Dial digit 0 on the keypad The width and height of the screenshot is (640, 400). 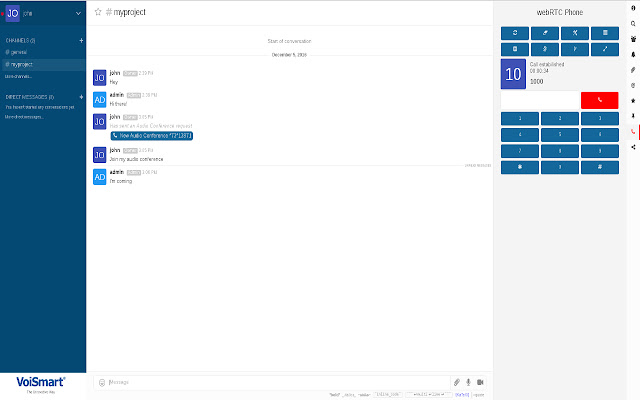560,167
